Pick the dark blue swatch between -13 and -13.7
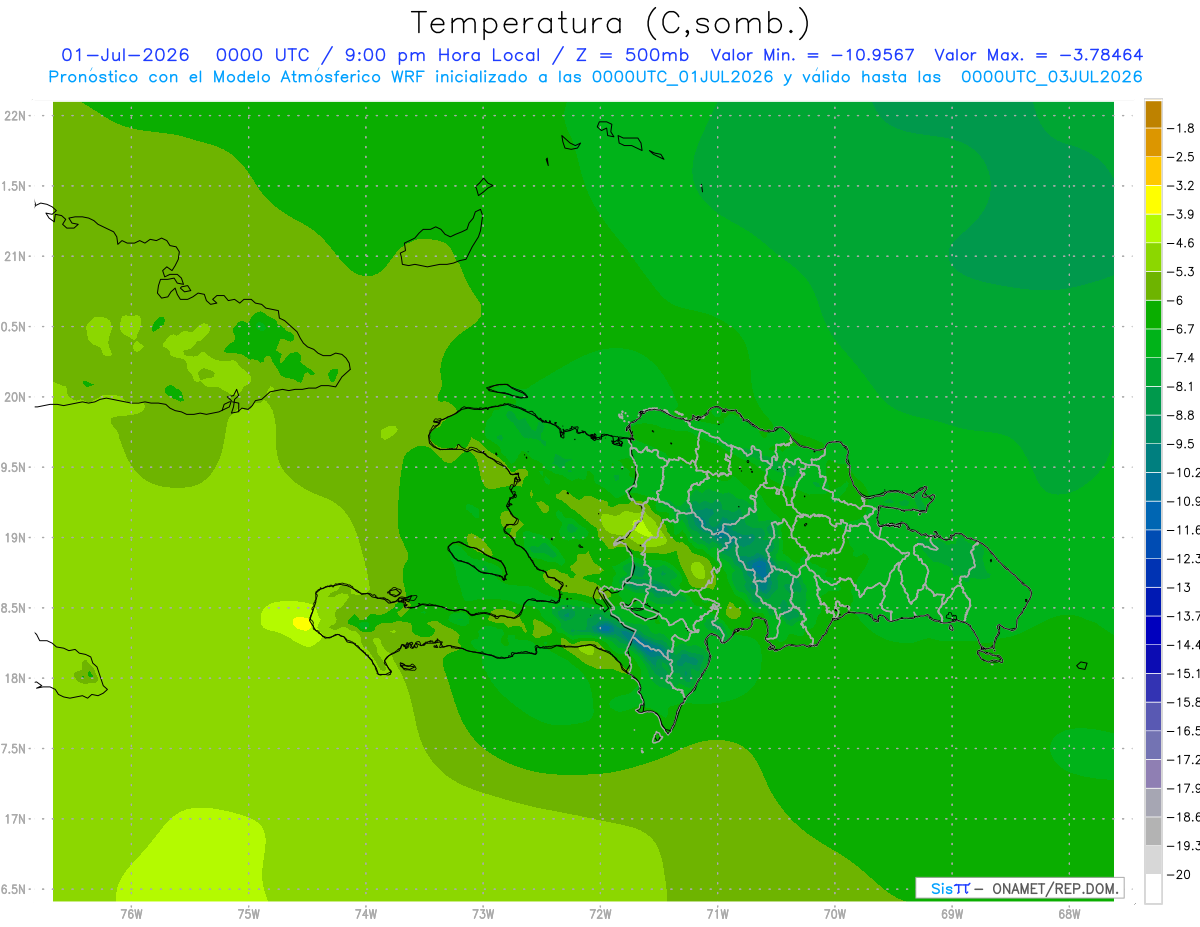This screenshot has width=1200, height=927. pyautogui.click(x=1153, y=602)
